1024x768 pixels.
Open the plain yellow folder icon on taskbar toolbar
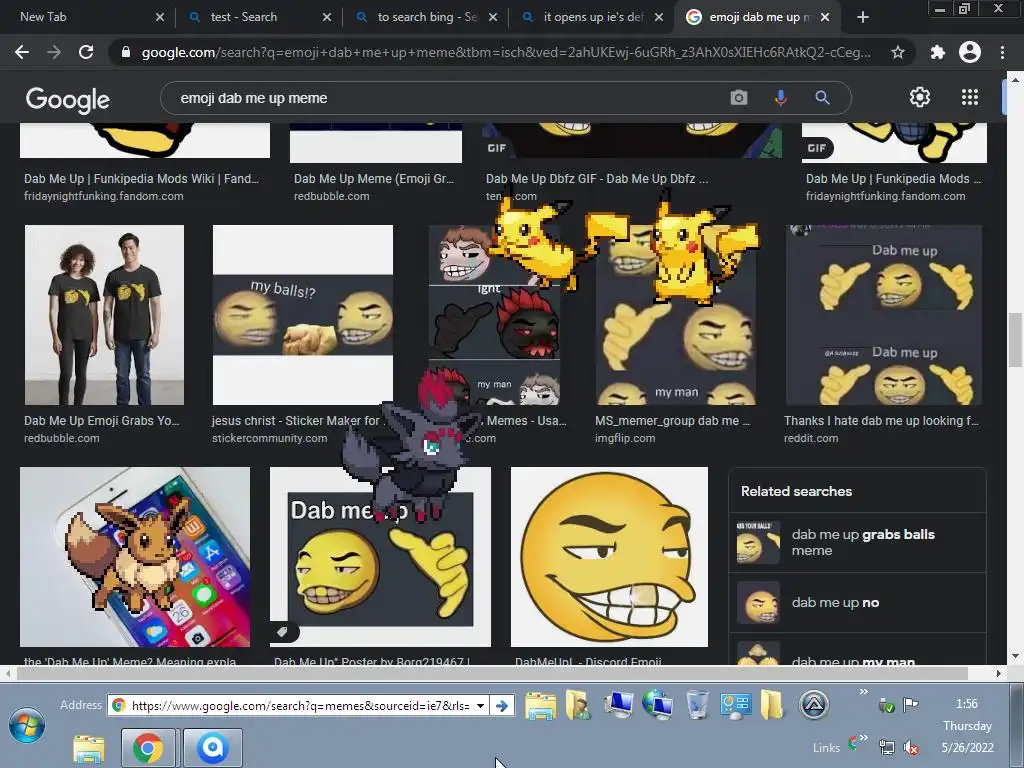[x=772, y=705]
